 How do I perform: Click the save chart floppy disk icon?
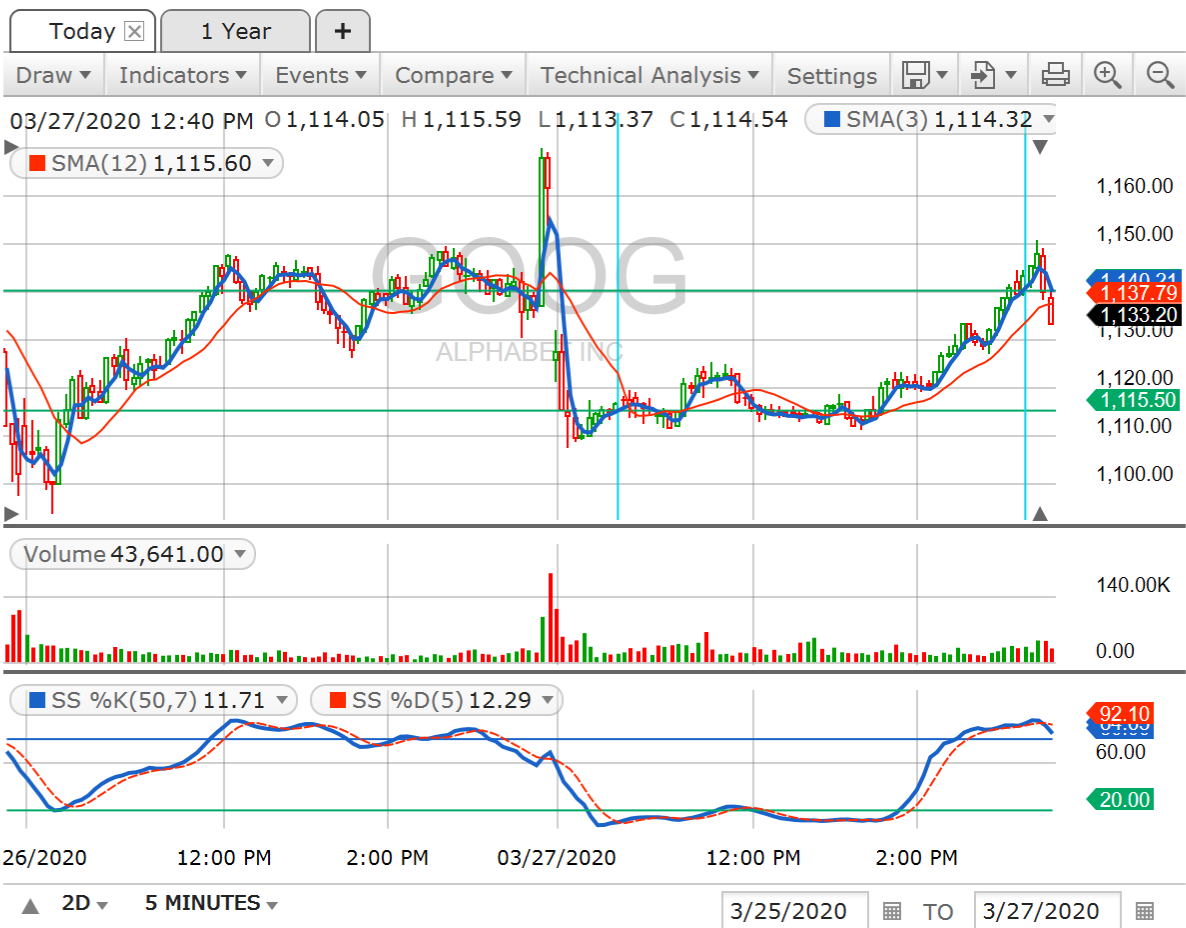(915, 75)
